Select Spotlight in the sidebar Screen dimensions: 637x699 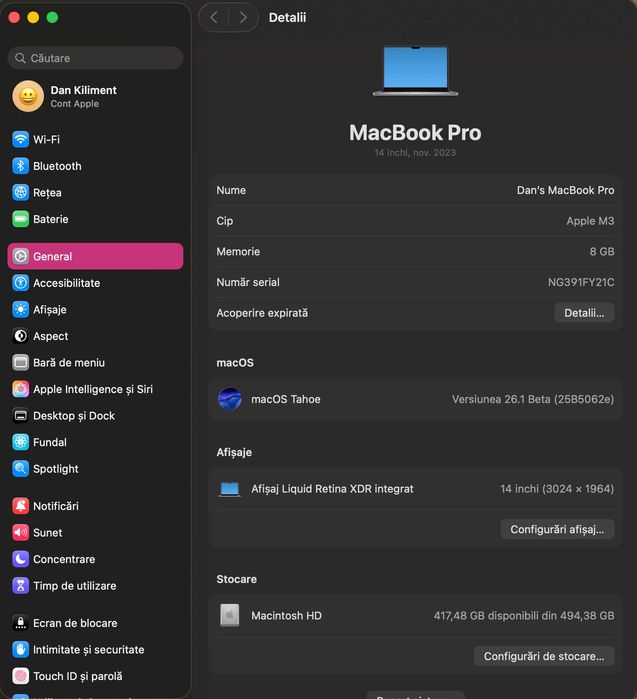click(95, 469)
